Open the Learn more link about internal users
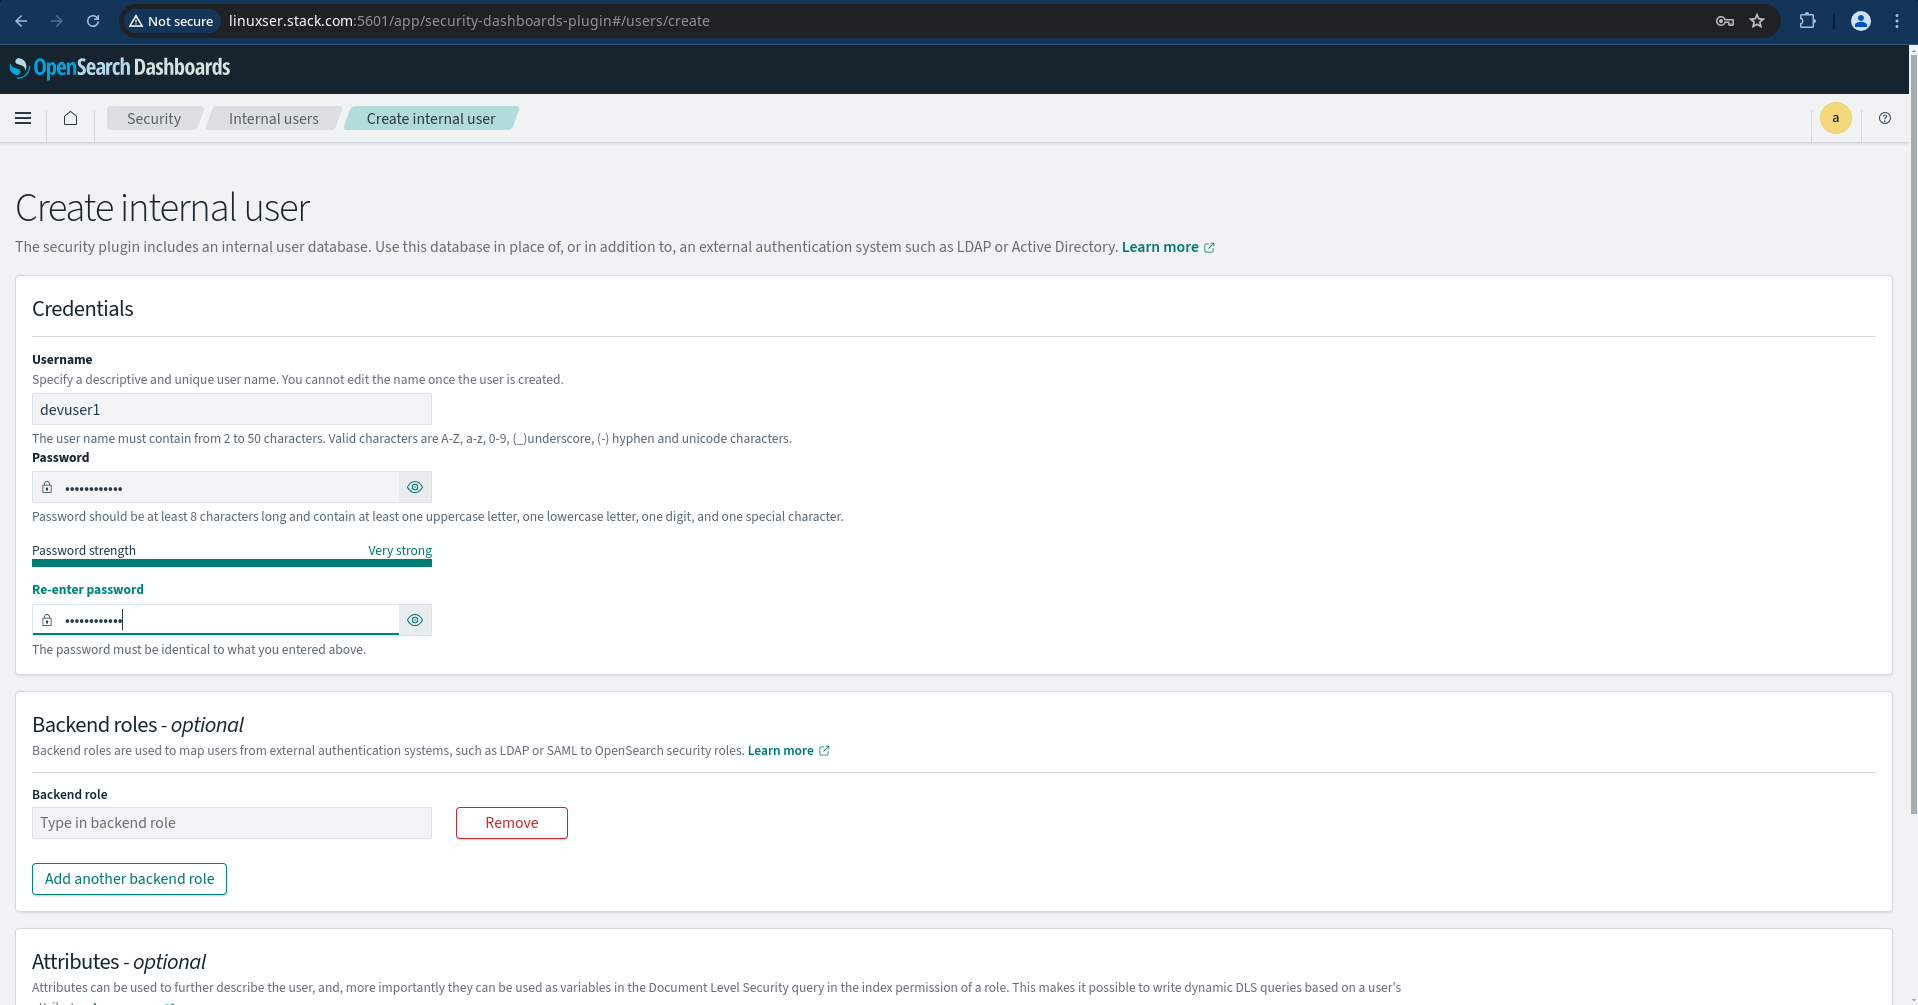1918x1005 pixels. [1161, 247]
